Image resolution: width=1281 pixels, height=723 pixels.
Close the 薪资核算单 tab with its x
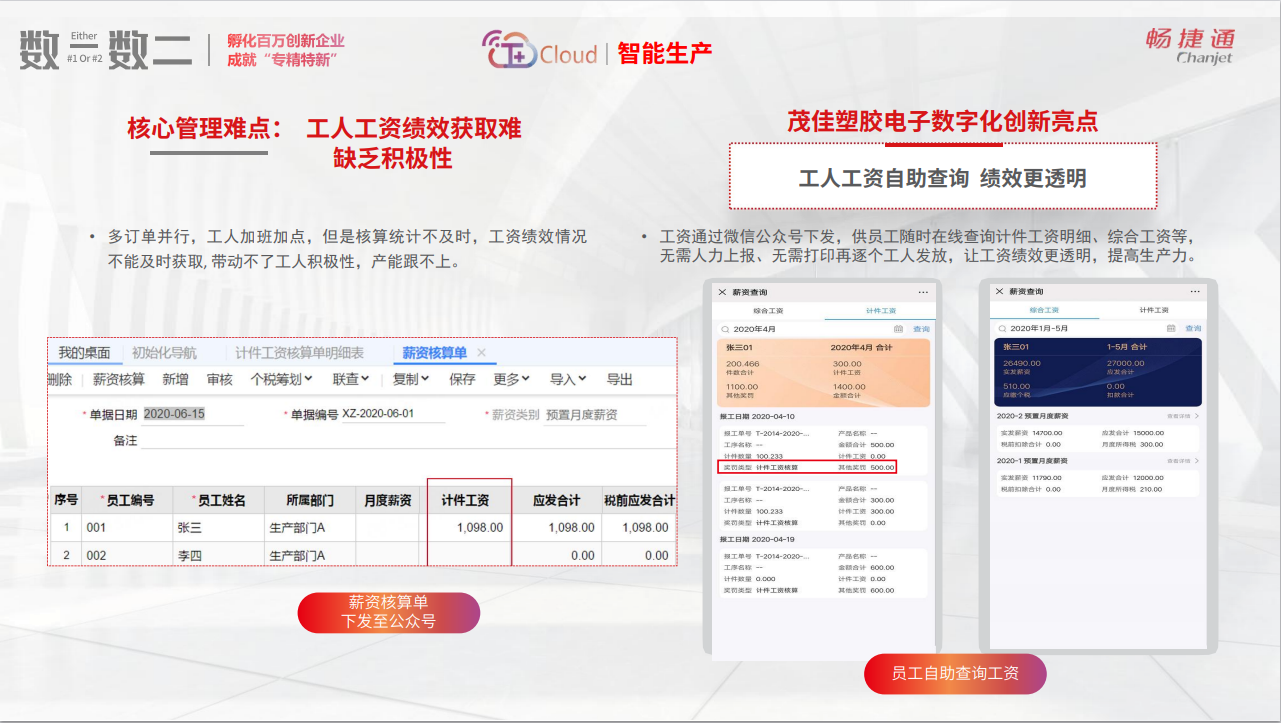point(481,353)
